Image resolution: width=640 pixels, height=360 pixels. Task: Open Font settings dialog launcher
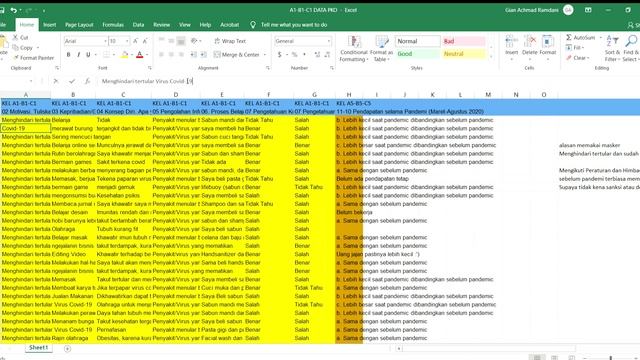(x=150, y=68)
